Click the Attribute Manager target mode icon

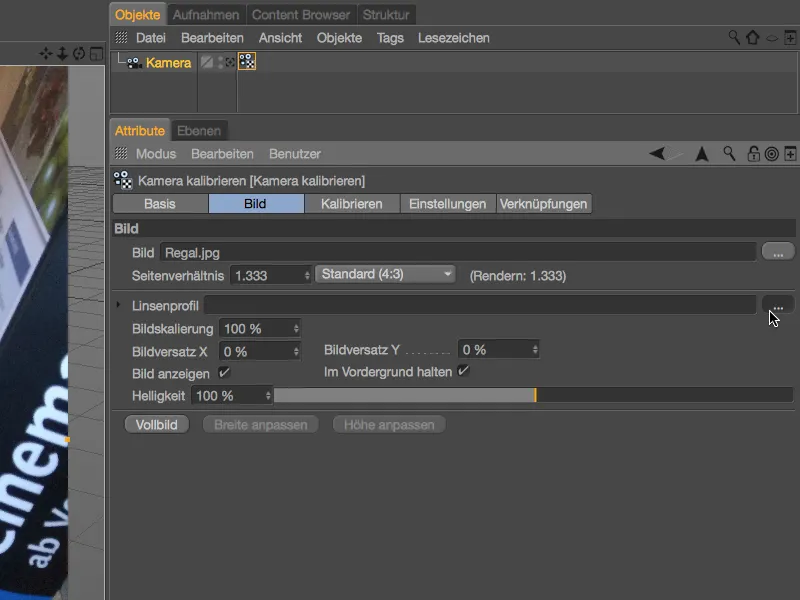(x=771, y=154)
